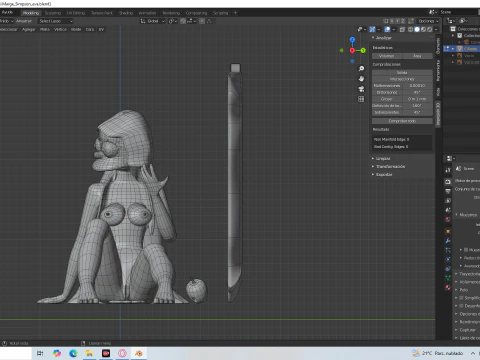
Task: Open the Herramienta sidebar tab
Action: coord(438,70)
